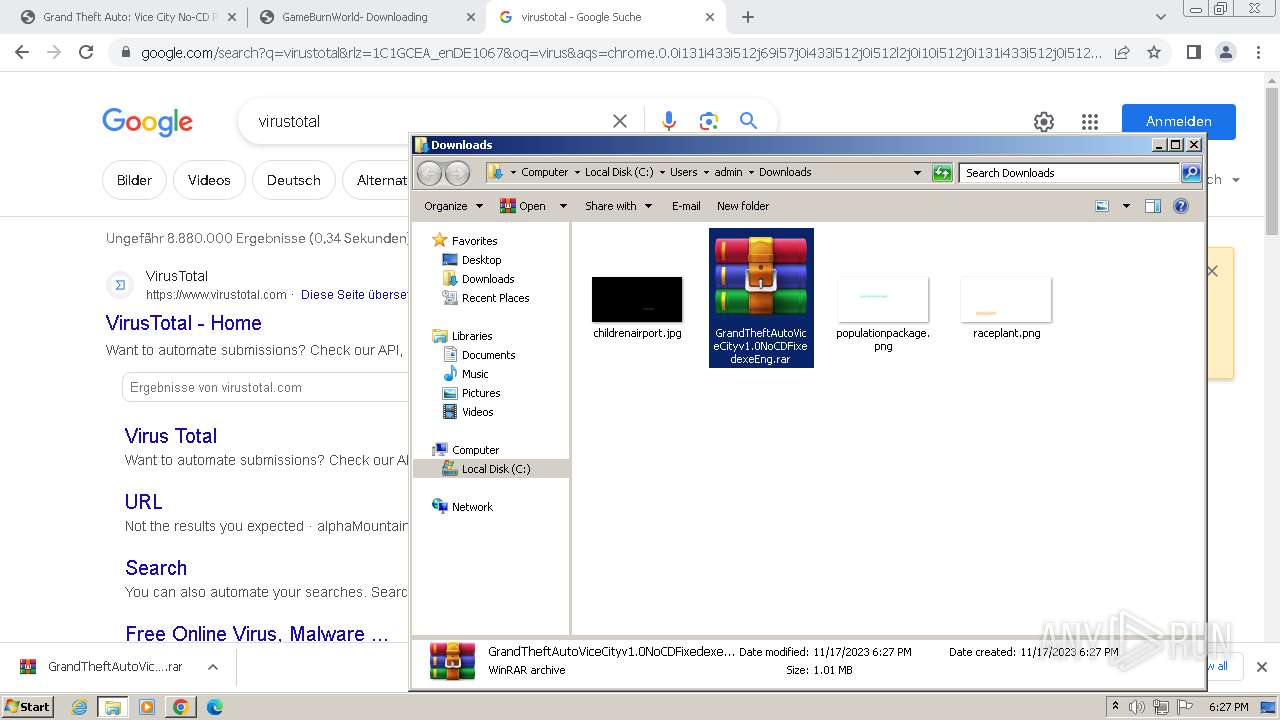Open Organize dropdown menu
Image resolution: width=1280 pixels, height=720 pixels.
click(453, 206)
